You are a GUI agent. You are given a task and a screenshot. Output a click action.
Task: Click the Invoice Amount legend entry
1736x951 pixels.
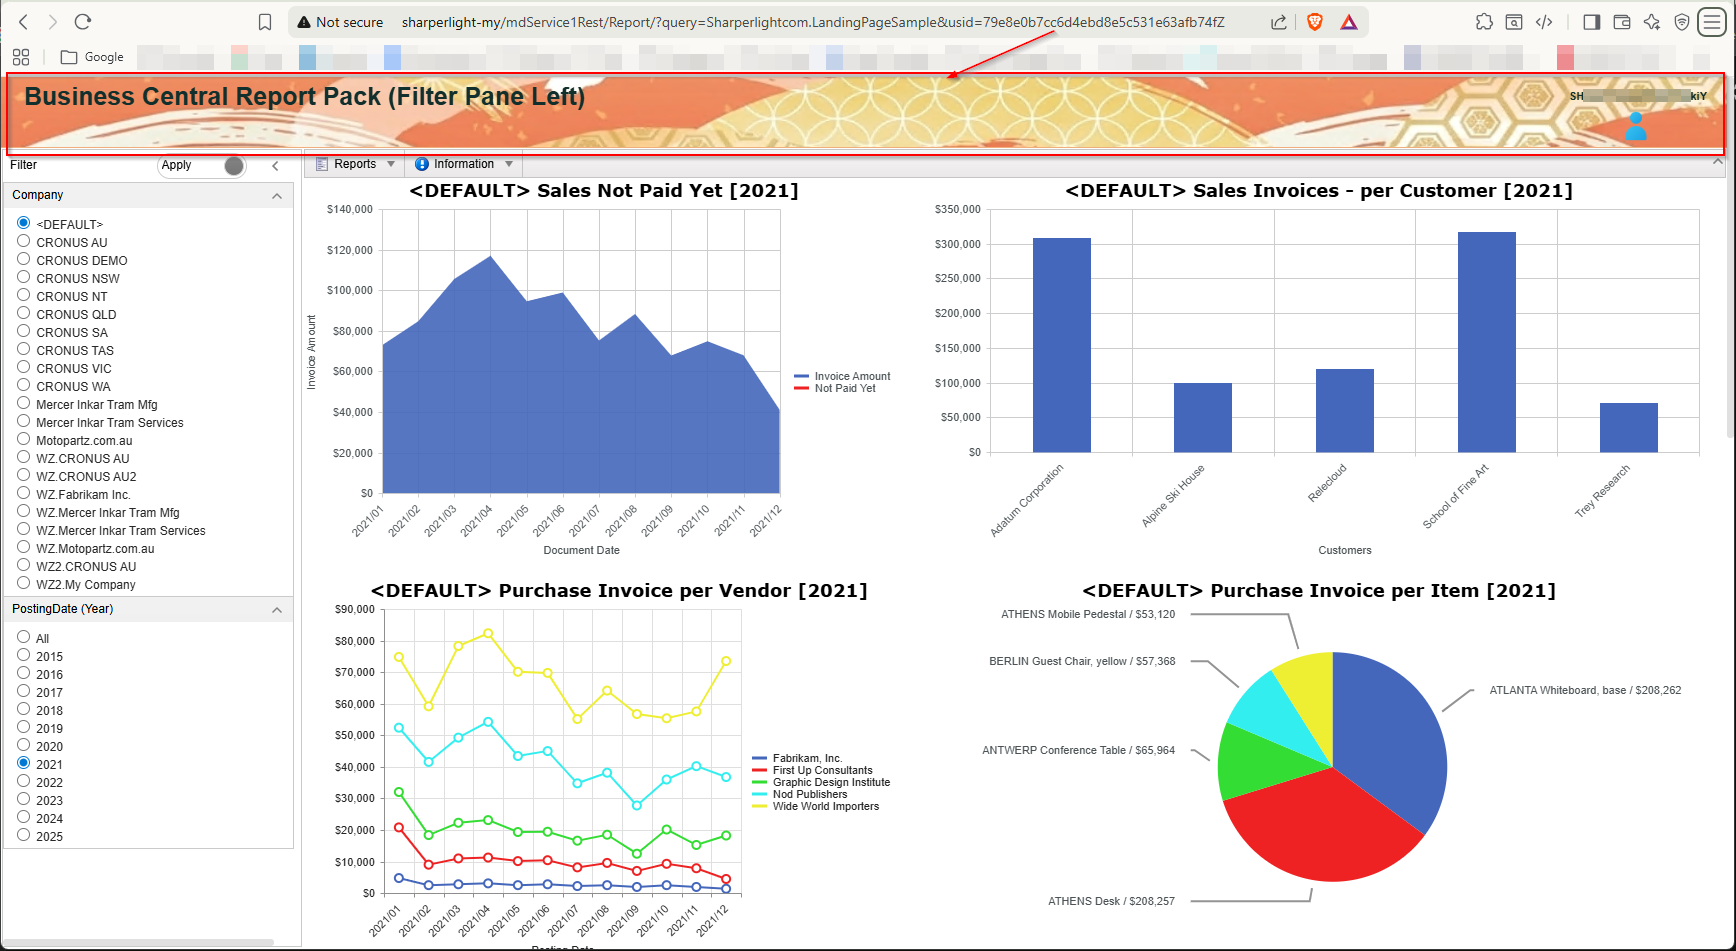[x=842, y=376]
